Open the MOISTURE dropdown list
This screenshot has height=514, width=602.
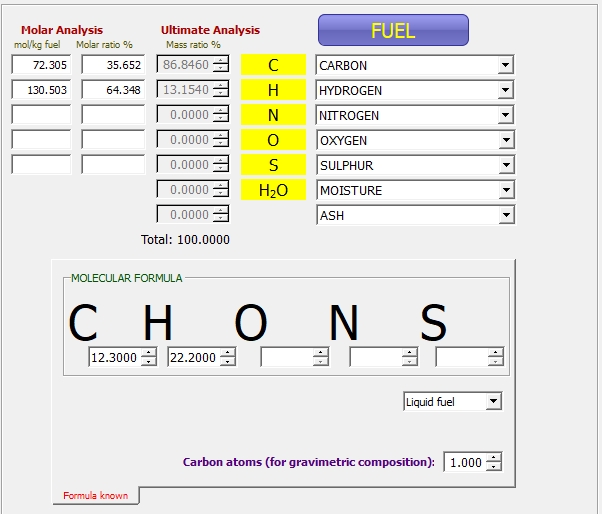click(506, 191)
